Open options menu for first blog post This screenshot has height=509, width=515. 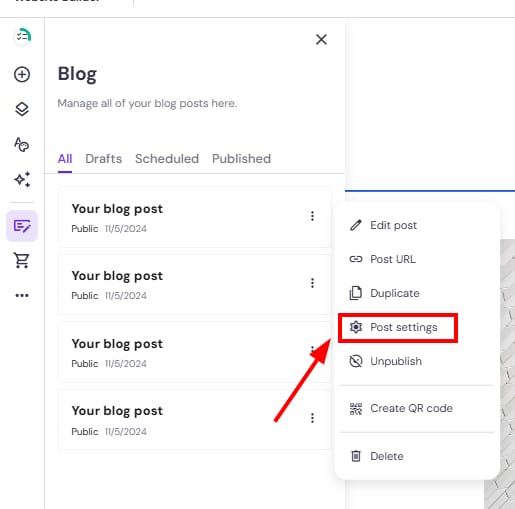pyautogui.click(x=312, y=216)
